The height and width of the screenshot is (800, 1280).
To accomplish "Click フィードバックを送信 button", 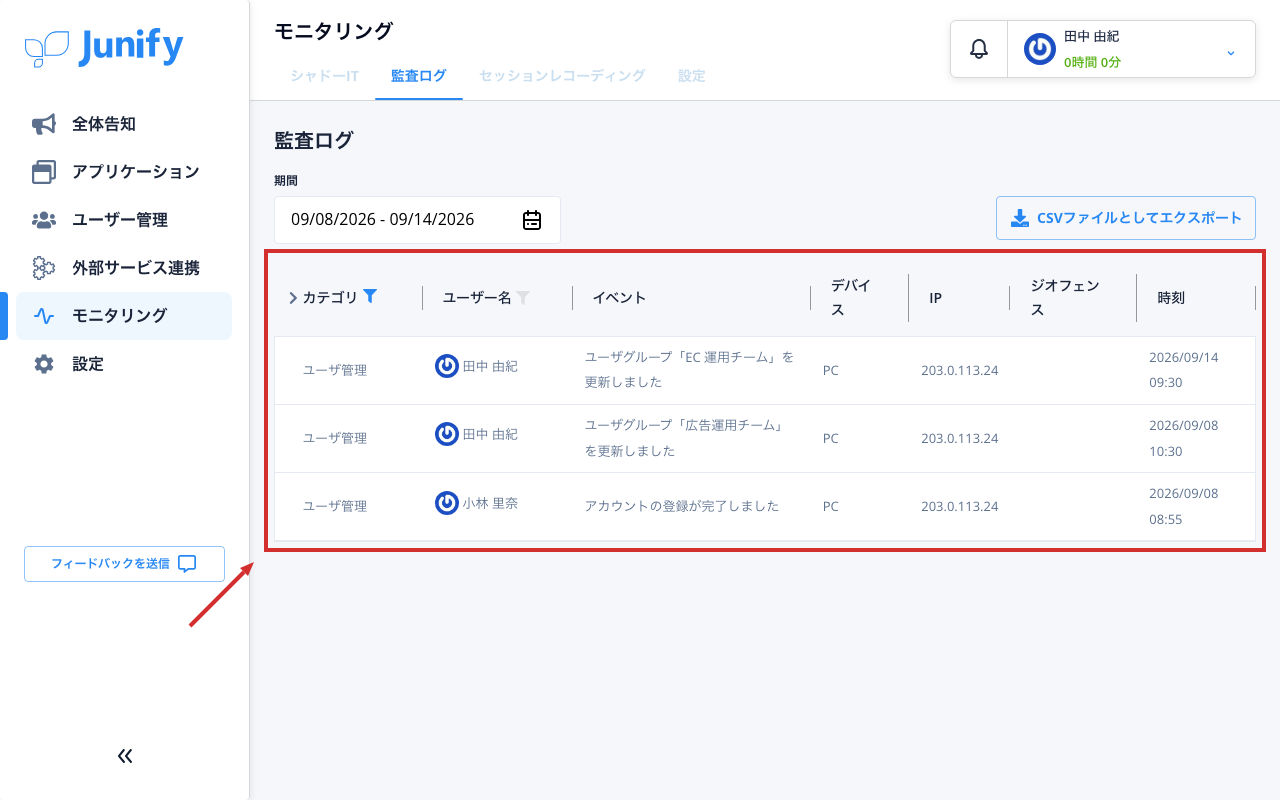I will click(x=124, y=564).
